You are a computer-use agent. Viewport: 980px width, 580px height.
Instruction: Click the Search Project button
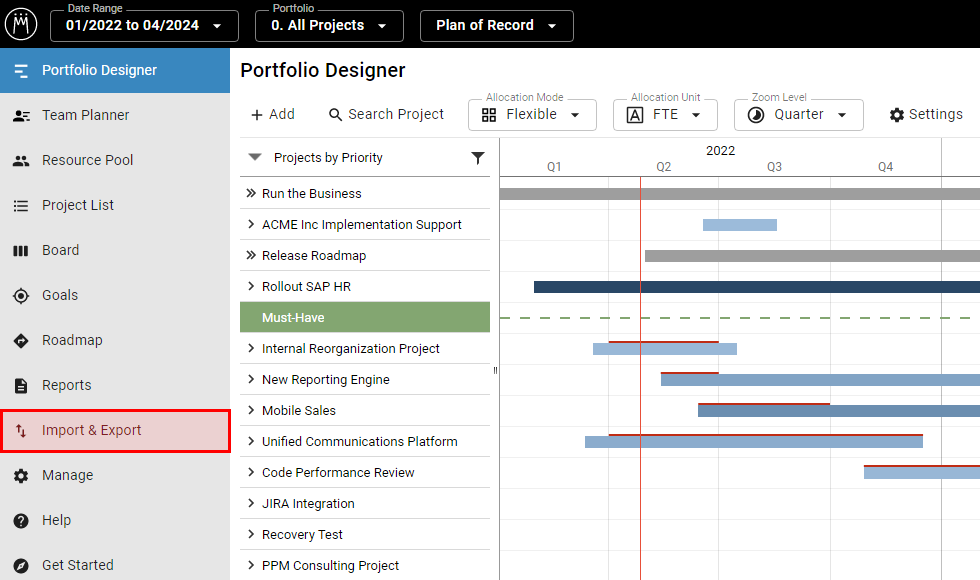click(386, 115)
